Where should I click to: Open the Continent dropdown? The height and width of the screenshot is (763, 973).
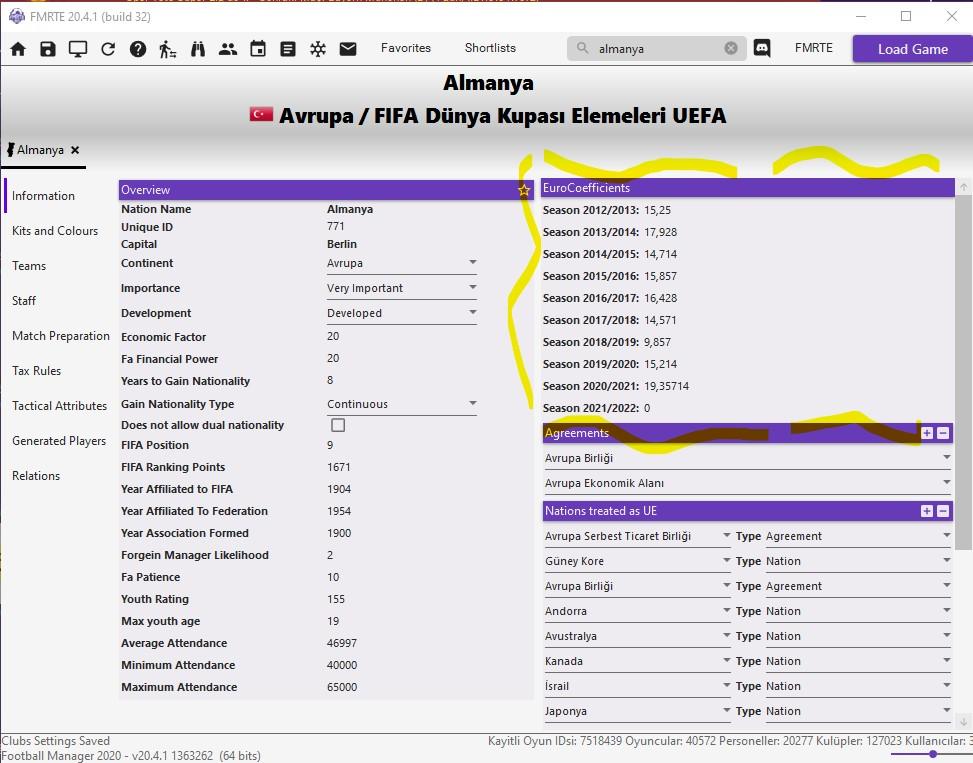(401, 263)
